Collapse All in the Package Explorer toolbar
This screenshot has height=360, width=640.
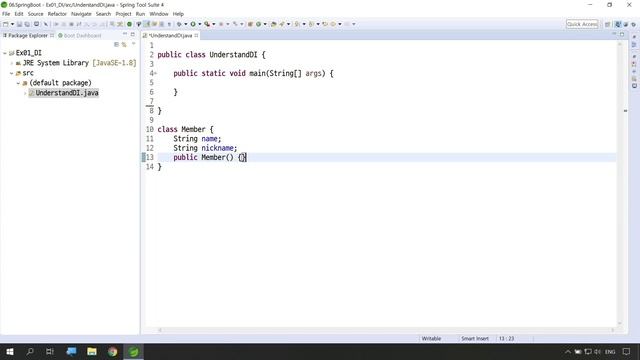pos(116,44)
